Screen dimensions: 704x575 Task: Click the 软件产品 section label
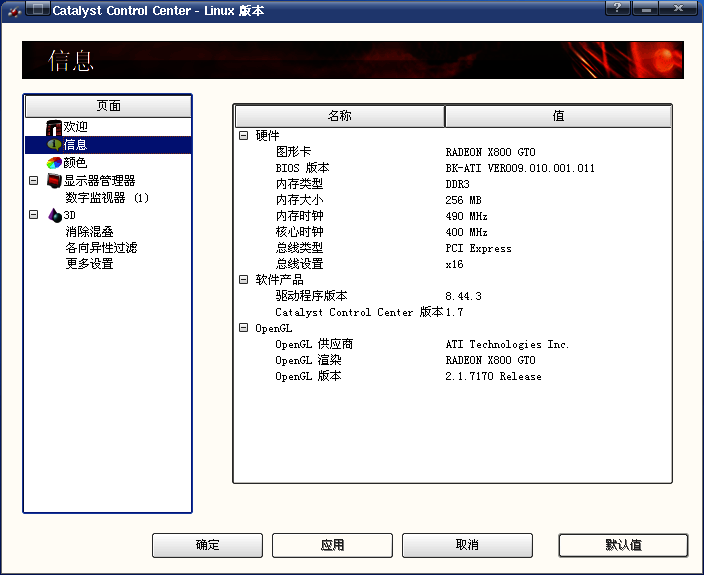(x=279, y=280)
